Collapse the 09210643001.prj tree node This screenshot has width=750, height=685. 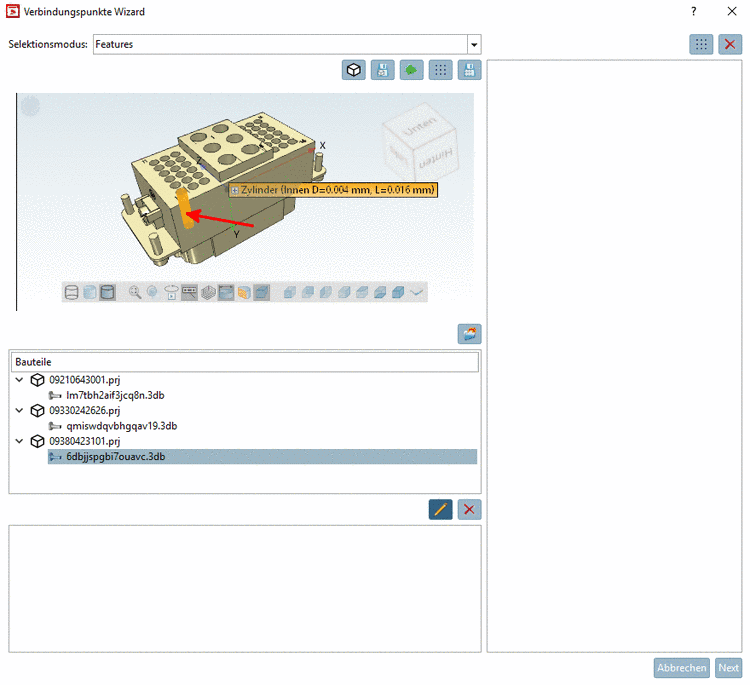tap(19, 380)
